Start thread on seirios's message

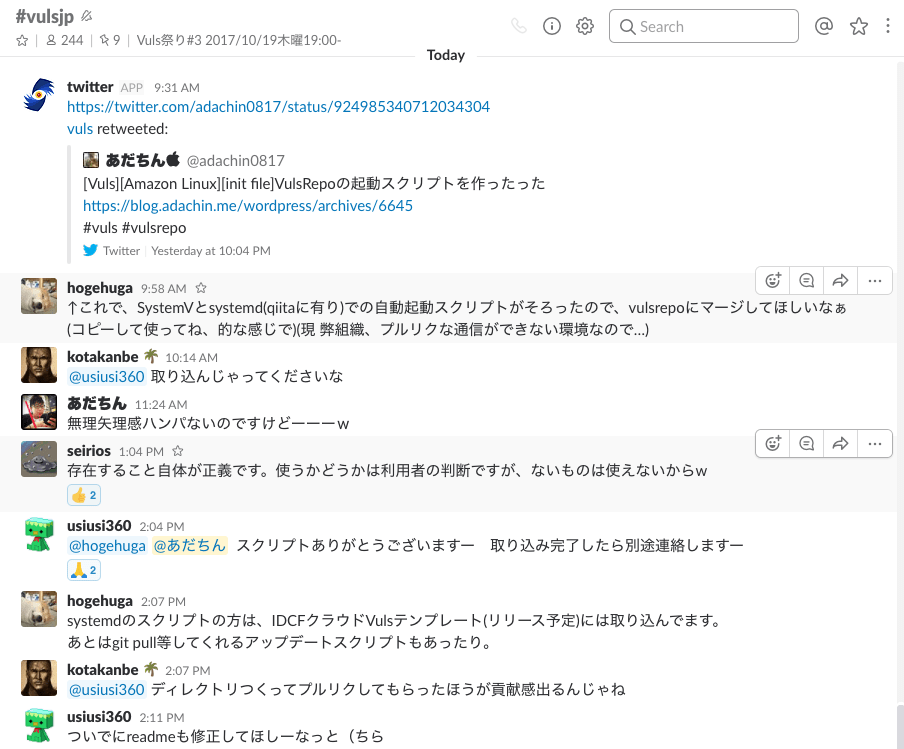(806, 443)
